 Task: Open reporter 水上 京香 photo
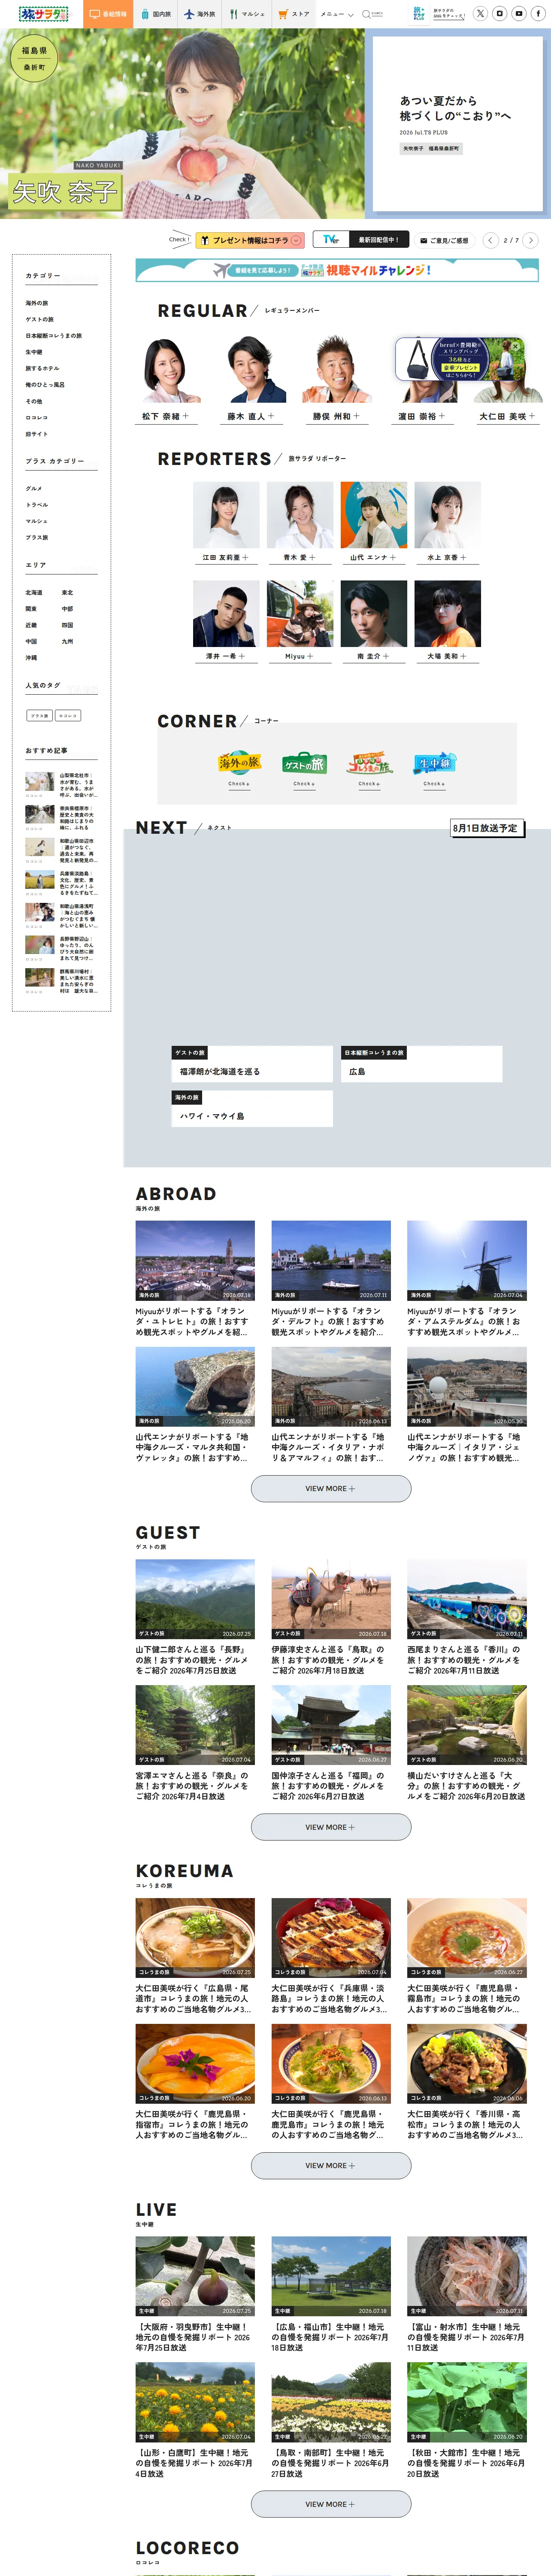448,515
